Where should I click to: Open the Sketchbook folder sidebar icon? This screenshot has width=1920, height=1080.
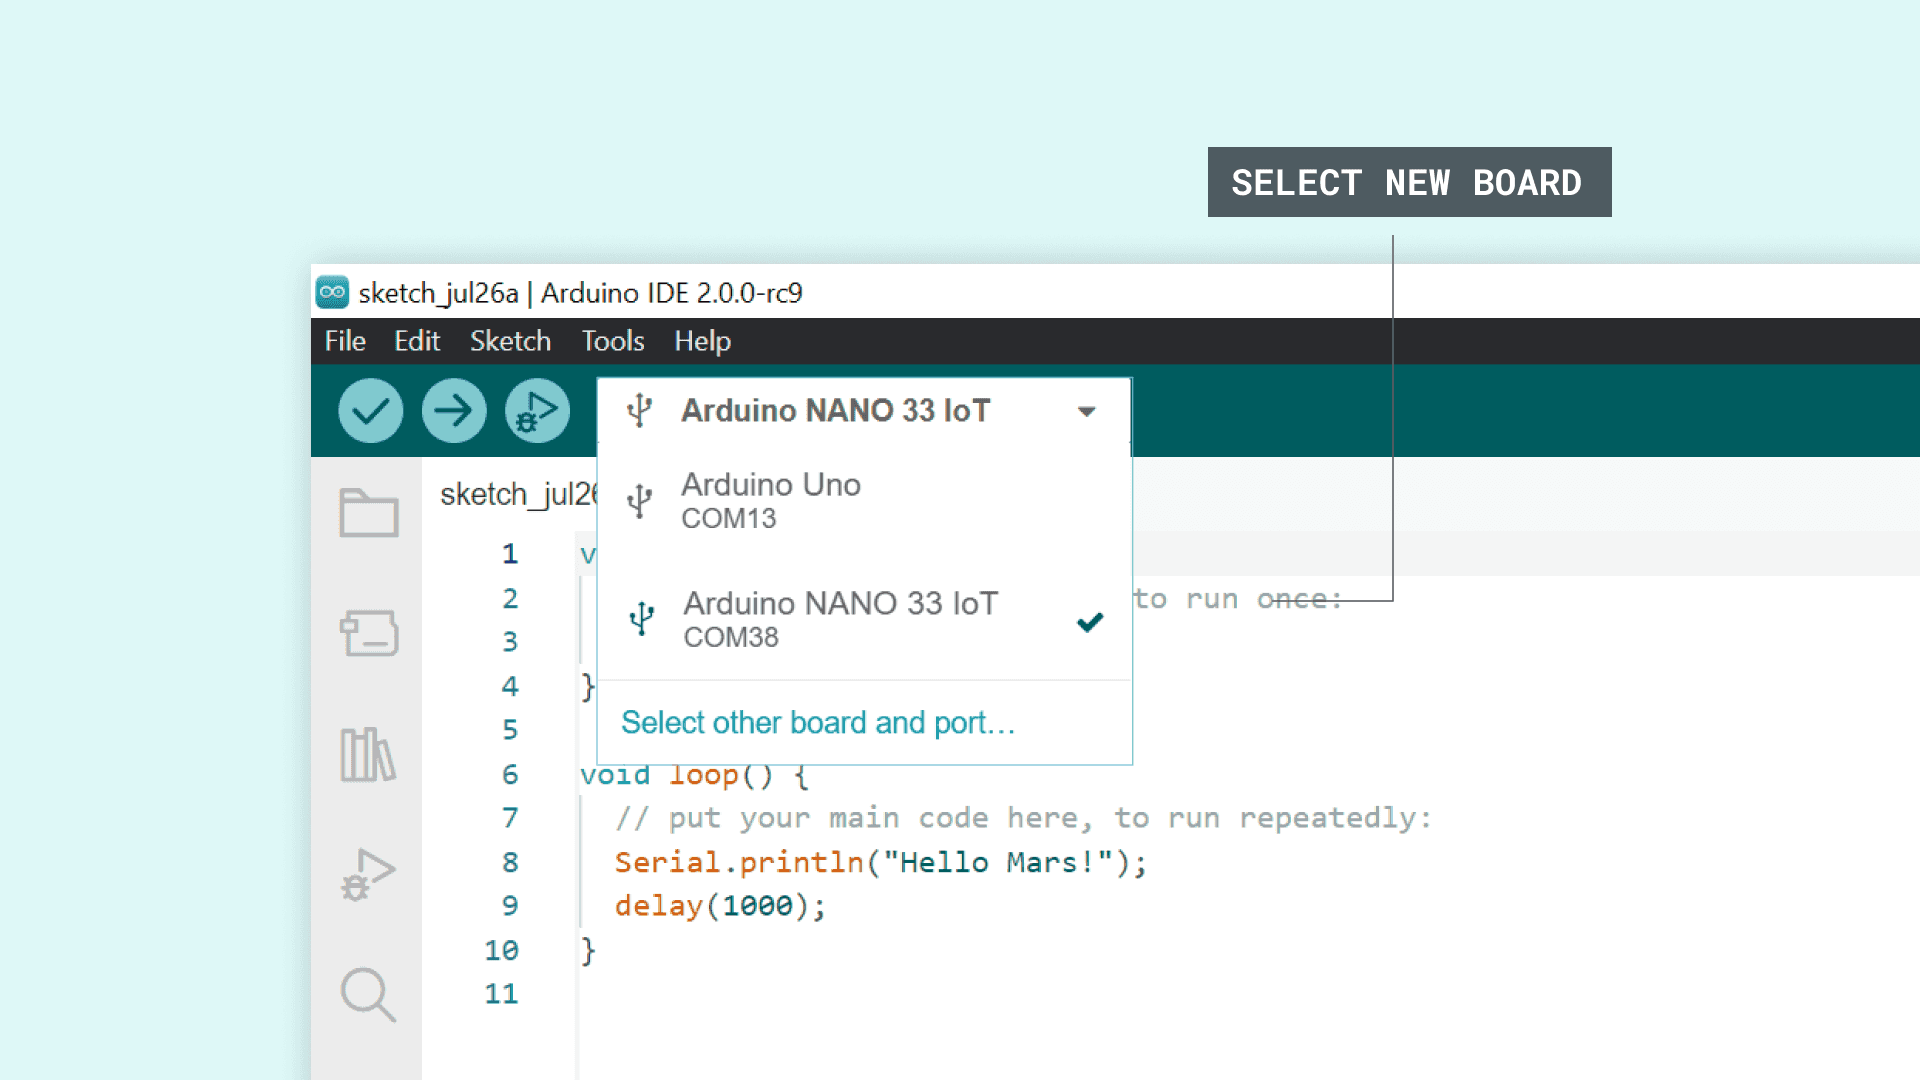[x=368, y=513]
